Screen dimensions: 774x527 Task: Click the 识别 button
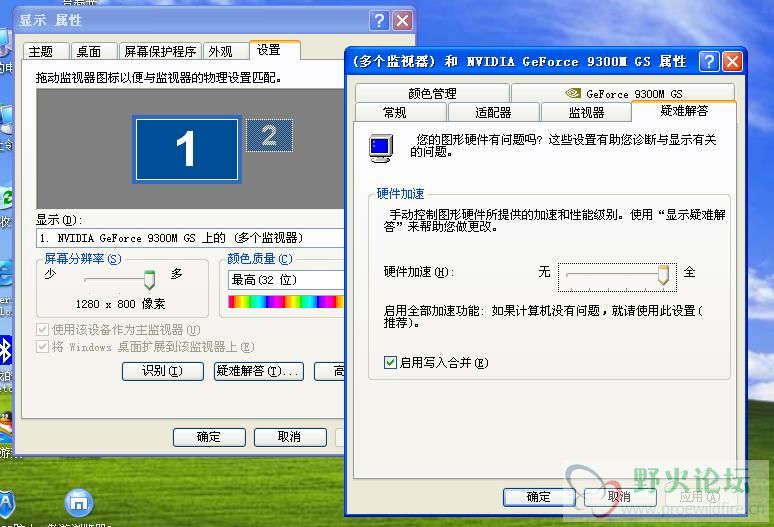point(162,371)
